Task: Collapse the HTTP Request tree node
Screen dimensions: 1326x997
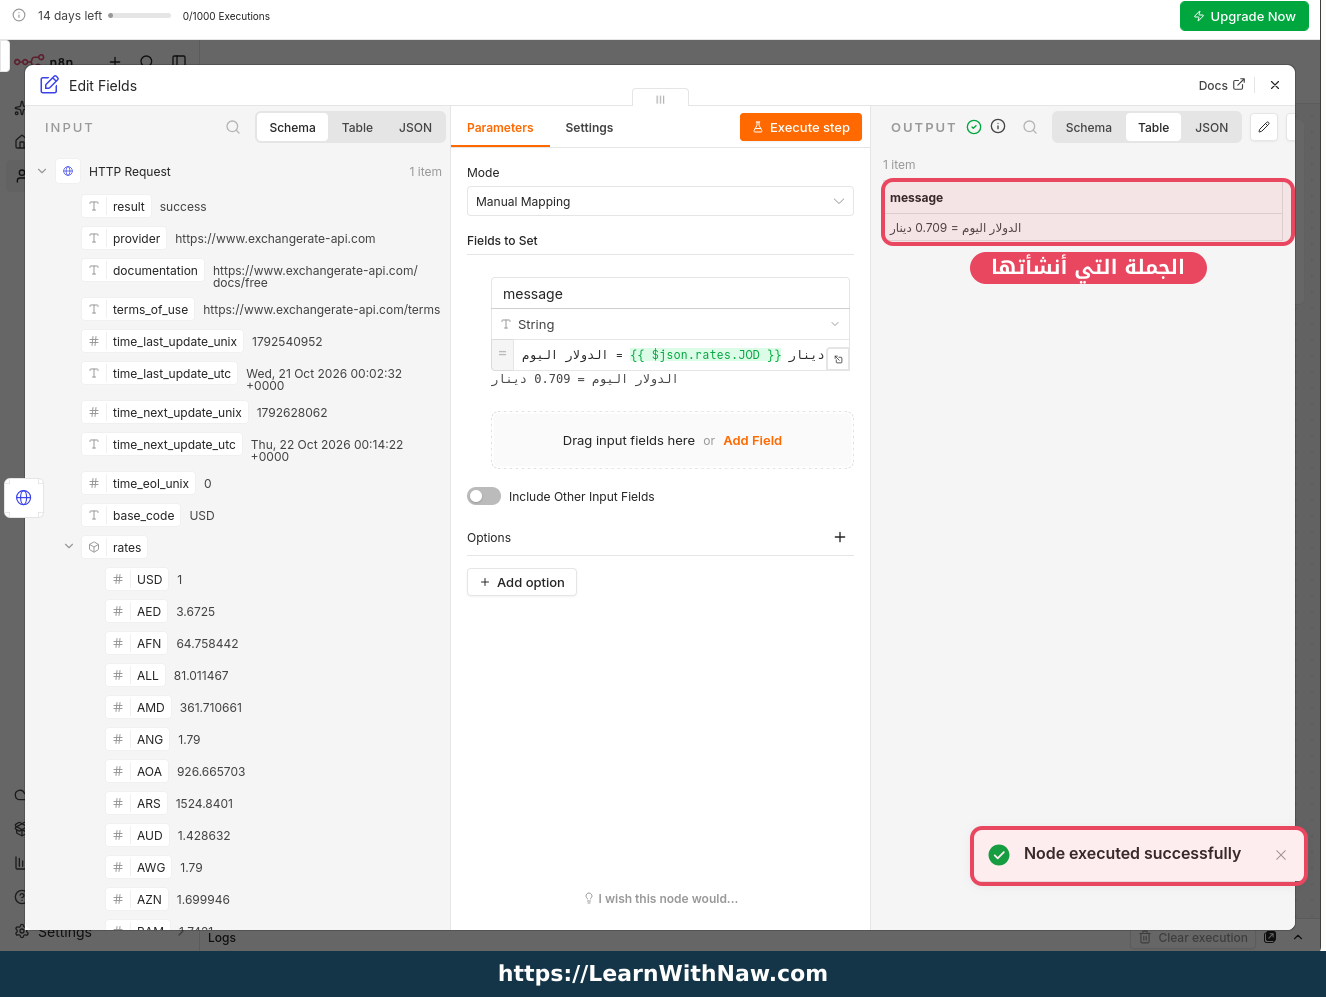Action: point(42,171)
